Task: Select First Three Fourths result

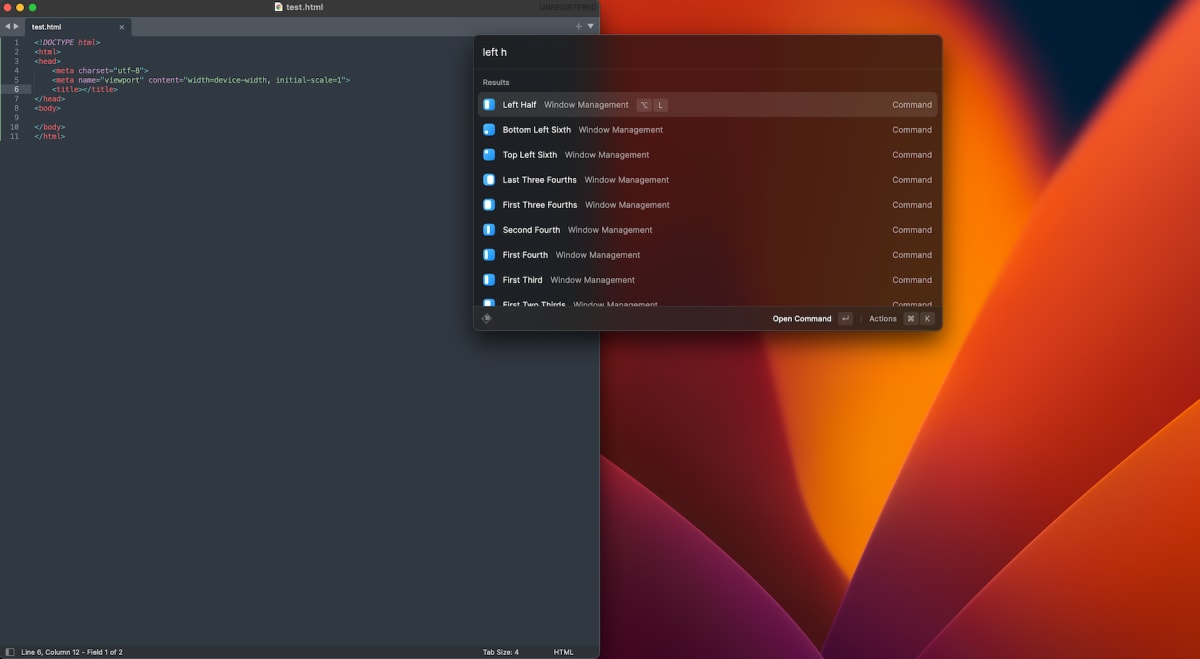Action: click(x=708, y=205)
